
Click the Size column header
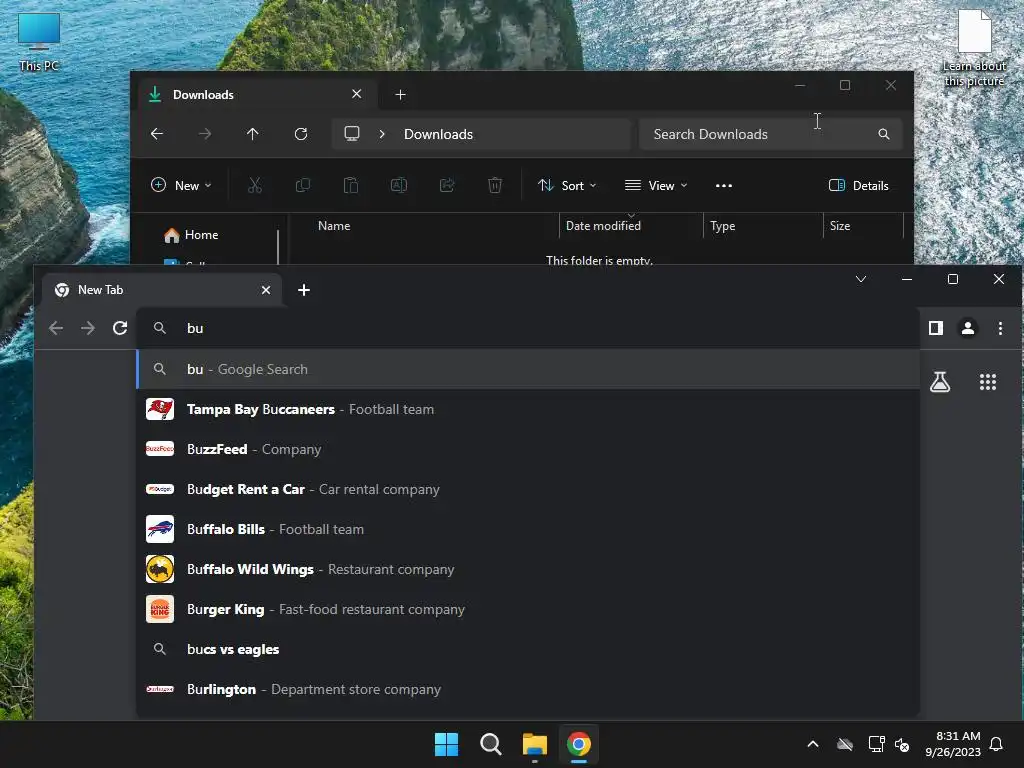pos(840,226)
